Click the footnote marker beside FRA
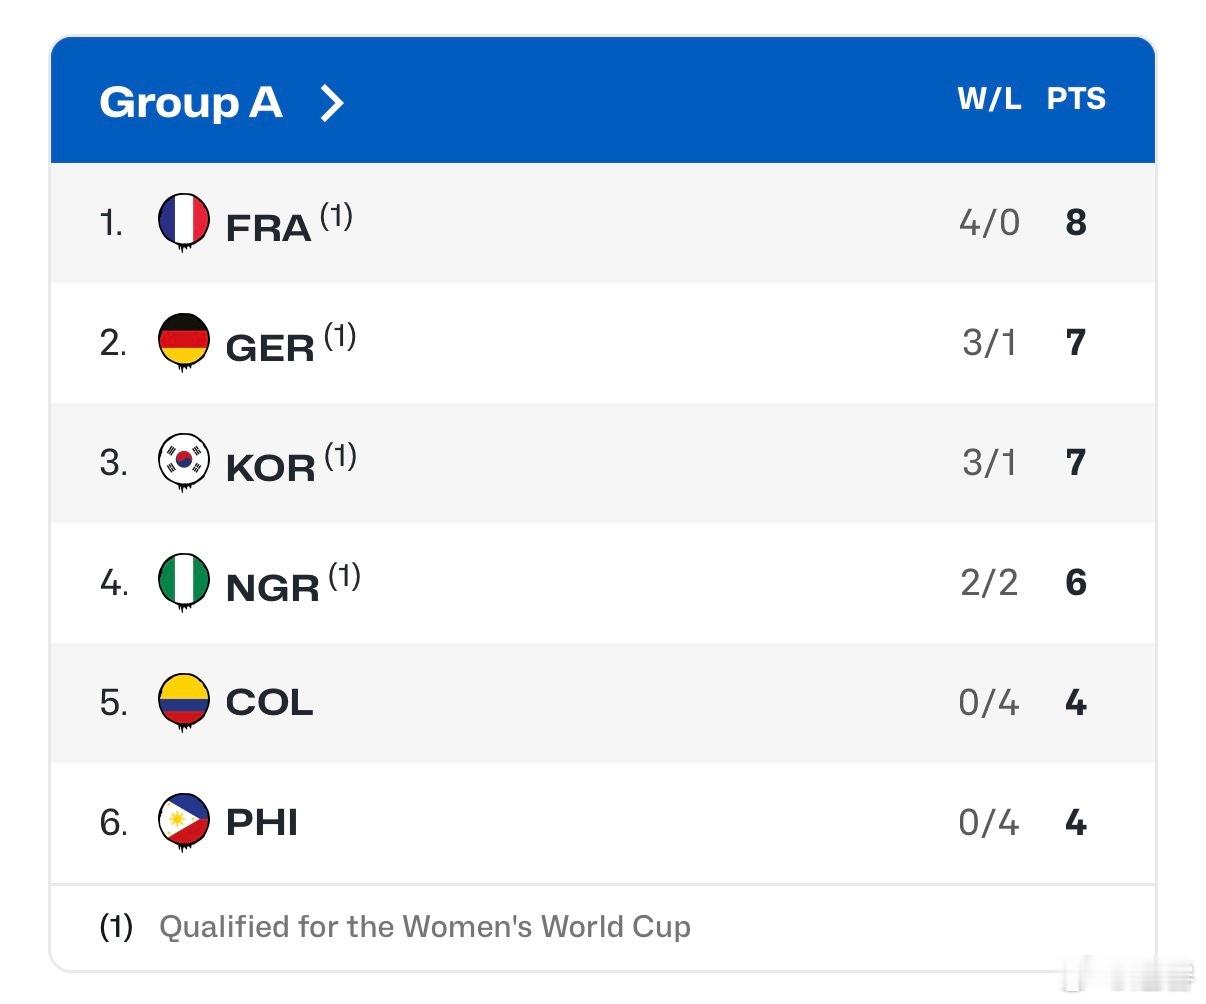 tap(336, 216)
